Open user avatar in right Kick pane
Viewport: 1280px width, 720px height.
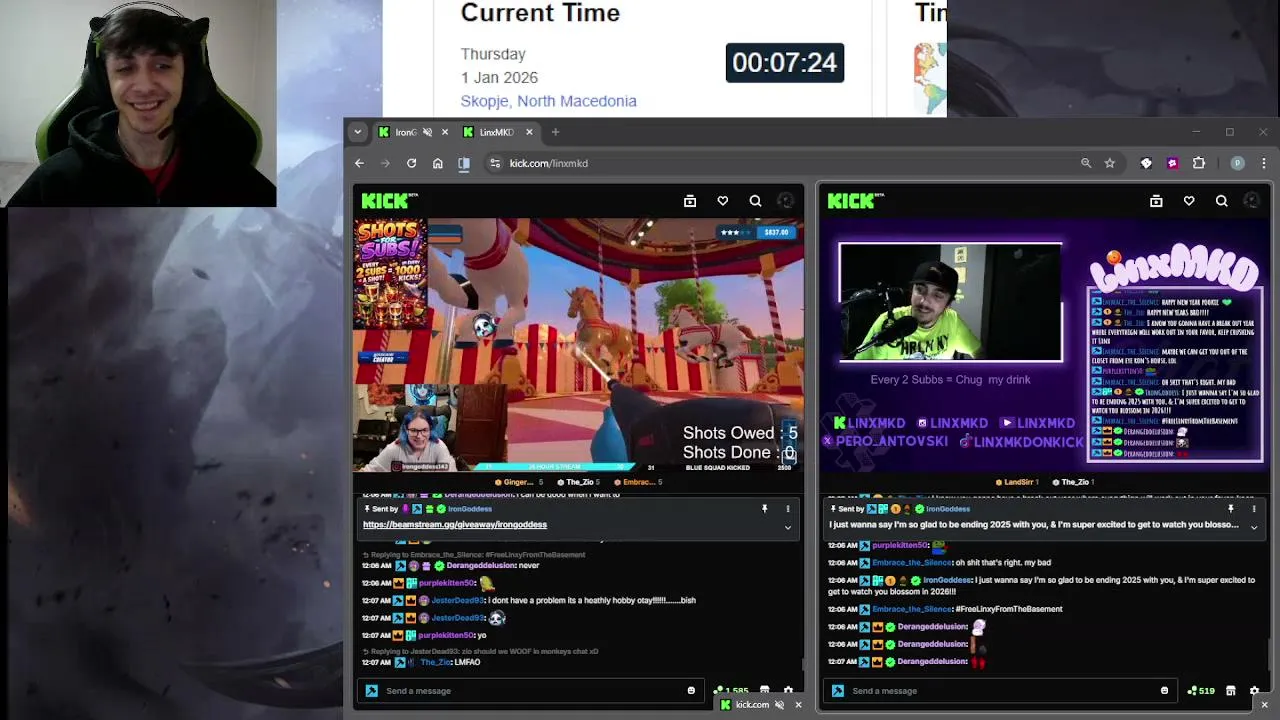pos(1252,201)
